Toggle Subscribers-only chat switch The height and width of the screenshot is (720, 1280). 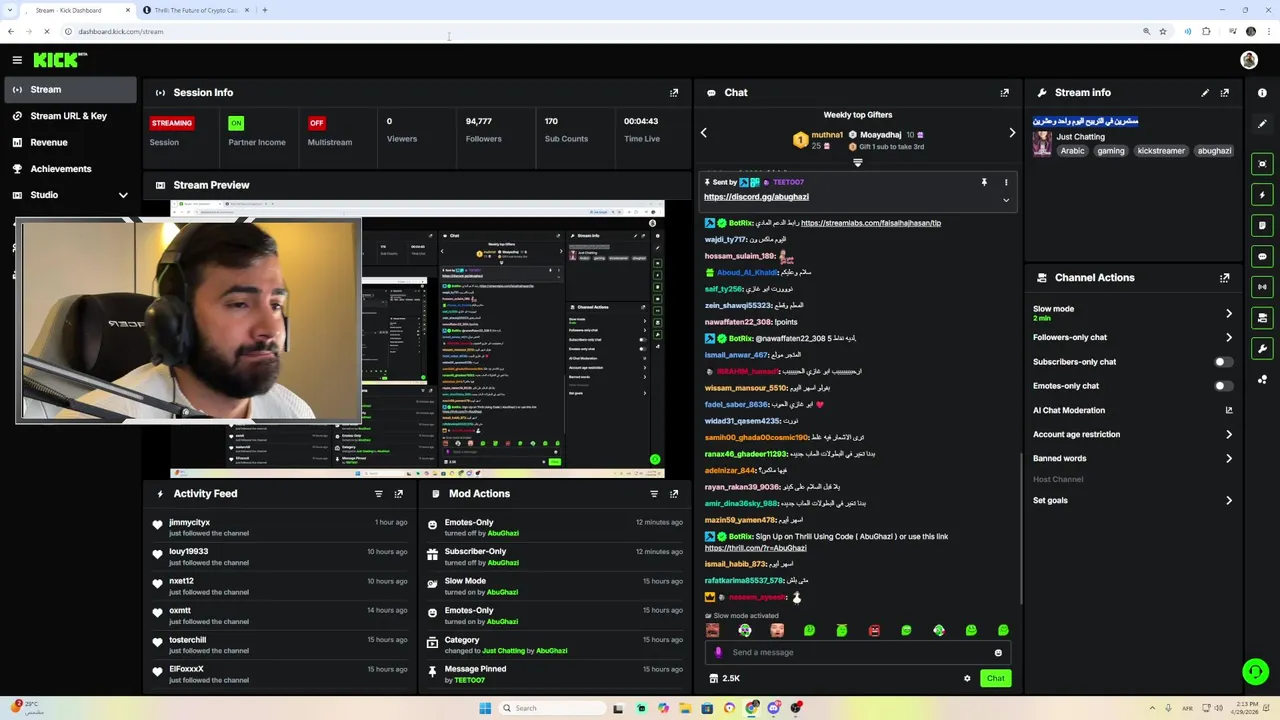tap(1223, 362)
